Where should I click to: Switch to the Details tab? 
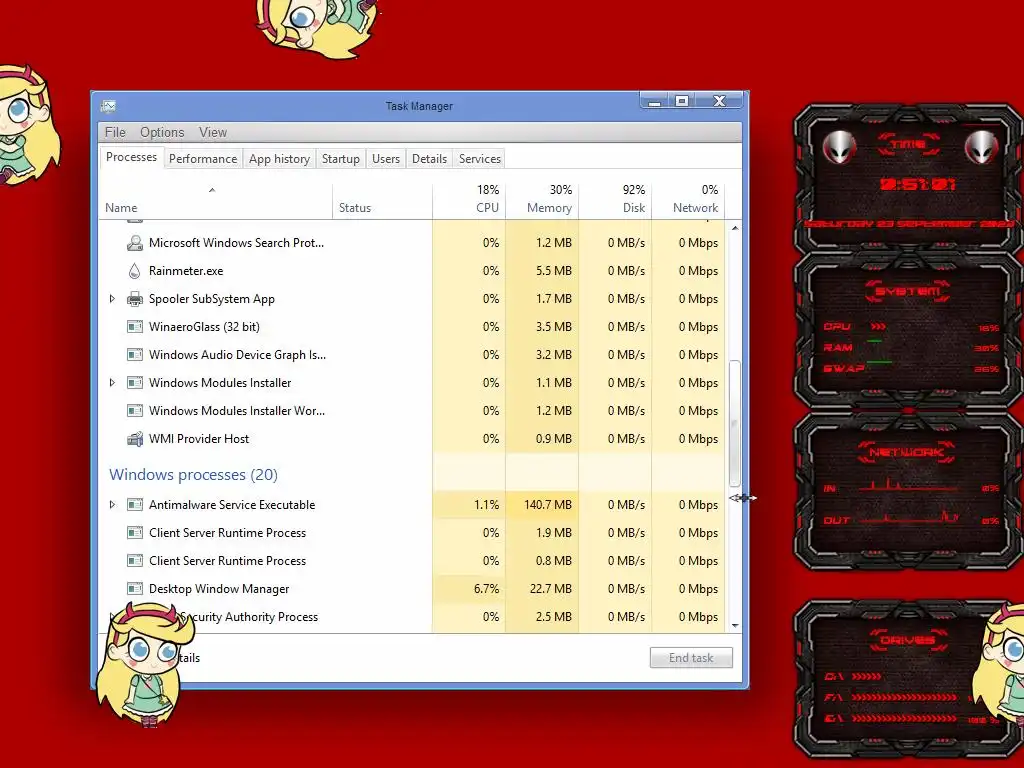click(x=430, y=159)
